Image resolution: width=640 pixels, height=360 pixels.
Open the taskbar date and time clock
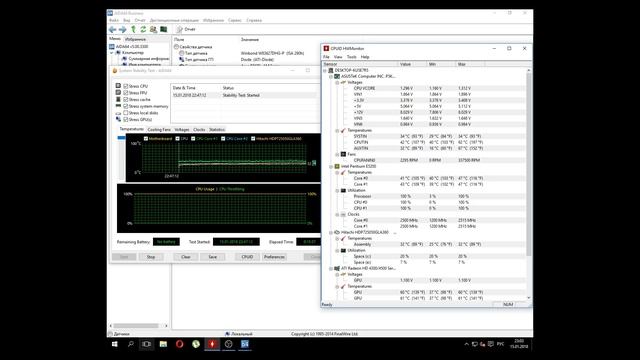(519, 344)
